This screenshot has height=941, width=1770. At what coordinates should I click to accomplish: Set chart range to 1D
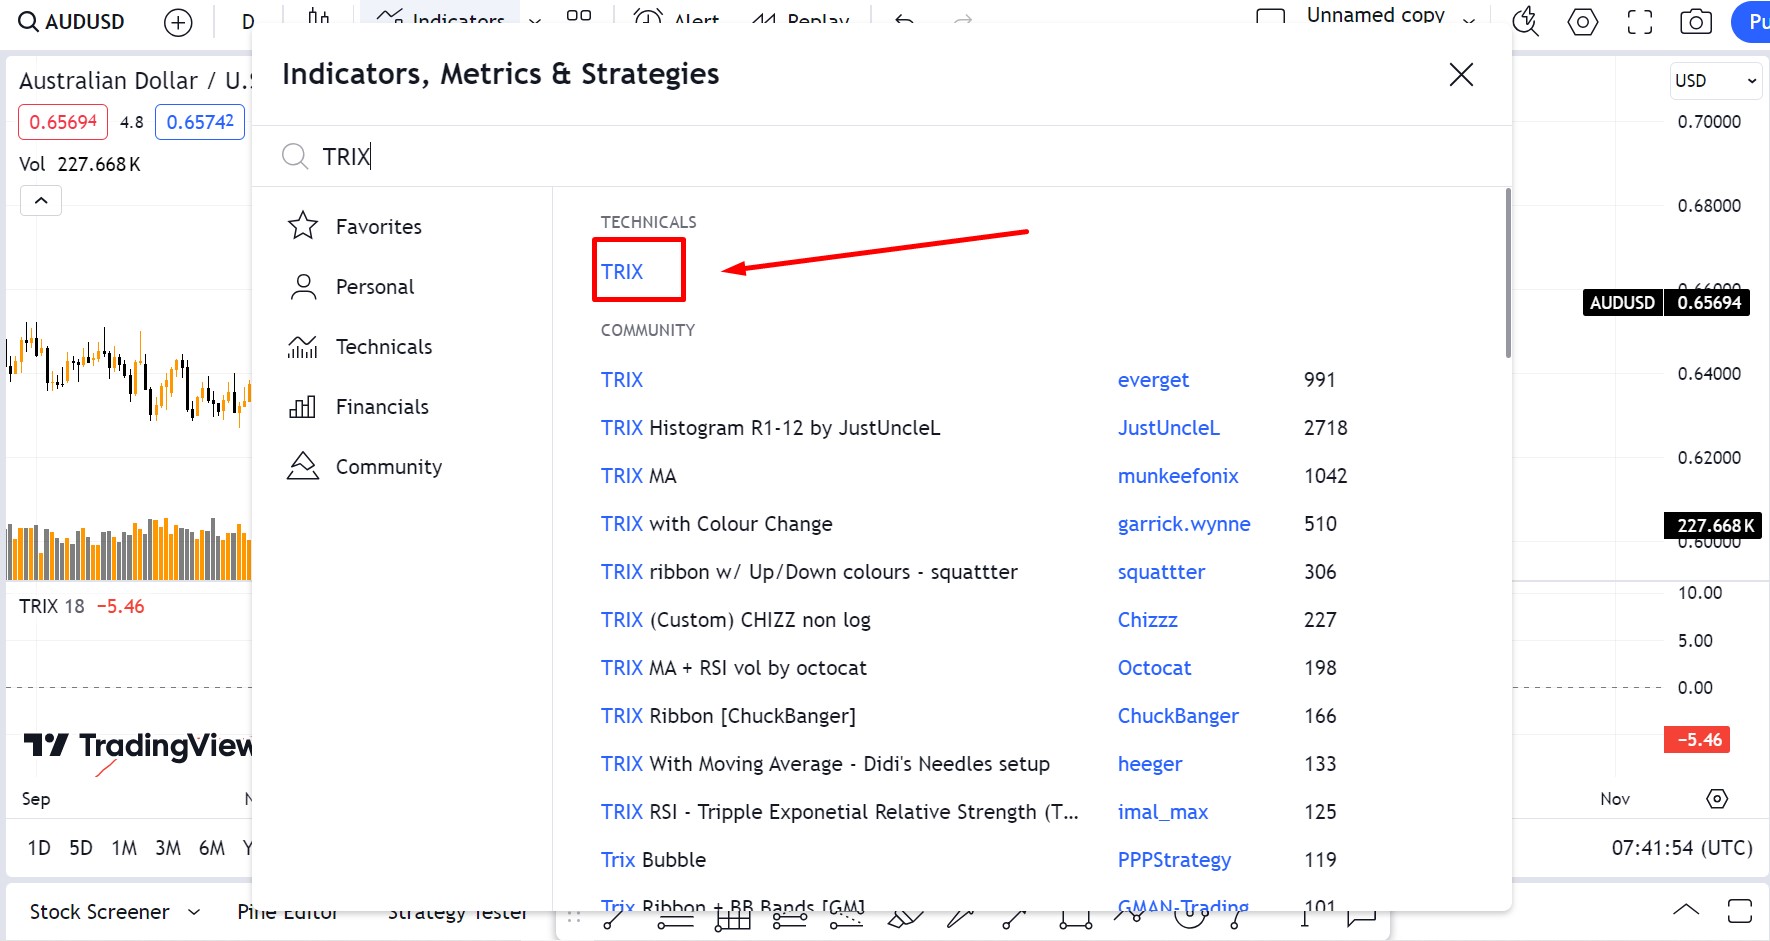point(39,848)
